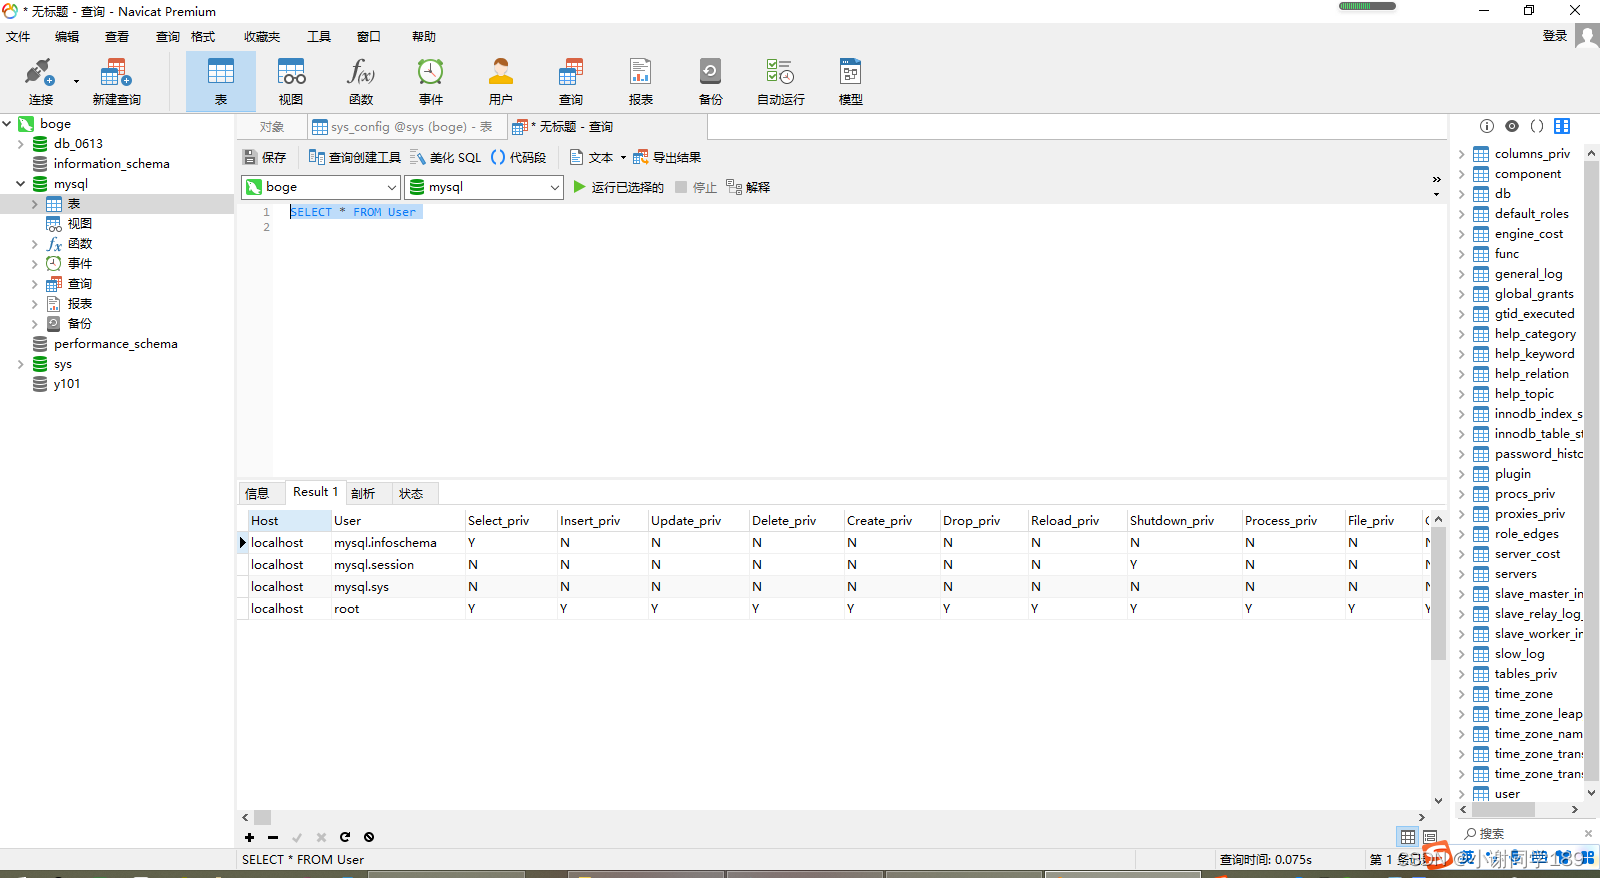Expand the sys database node
The width and height of the screenshot is (1600, 878).
[x=21, y=364]
